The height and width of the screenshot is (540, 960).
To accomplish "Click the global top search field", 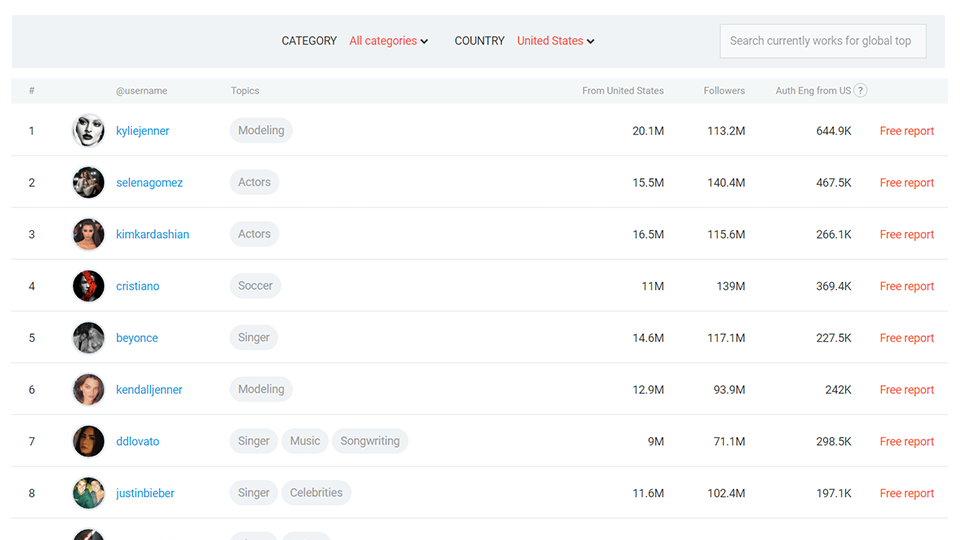I will coord(823,41).
